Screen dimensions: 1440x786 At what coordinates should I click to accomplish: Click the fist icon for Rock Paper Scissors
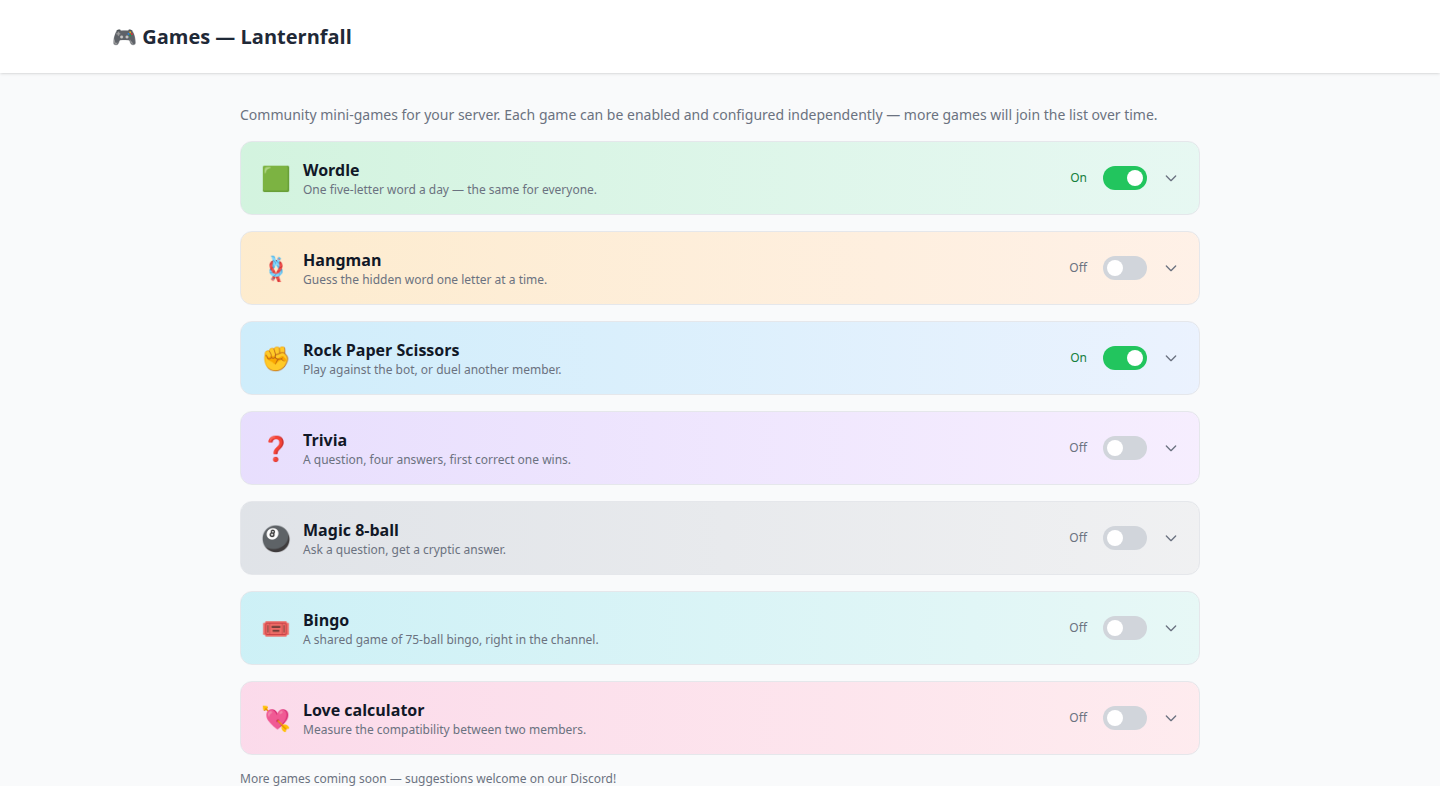(x=276, y=359)
